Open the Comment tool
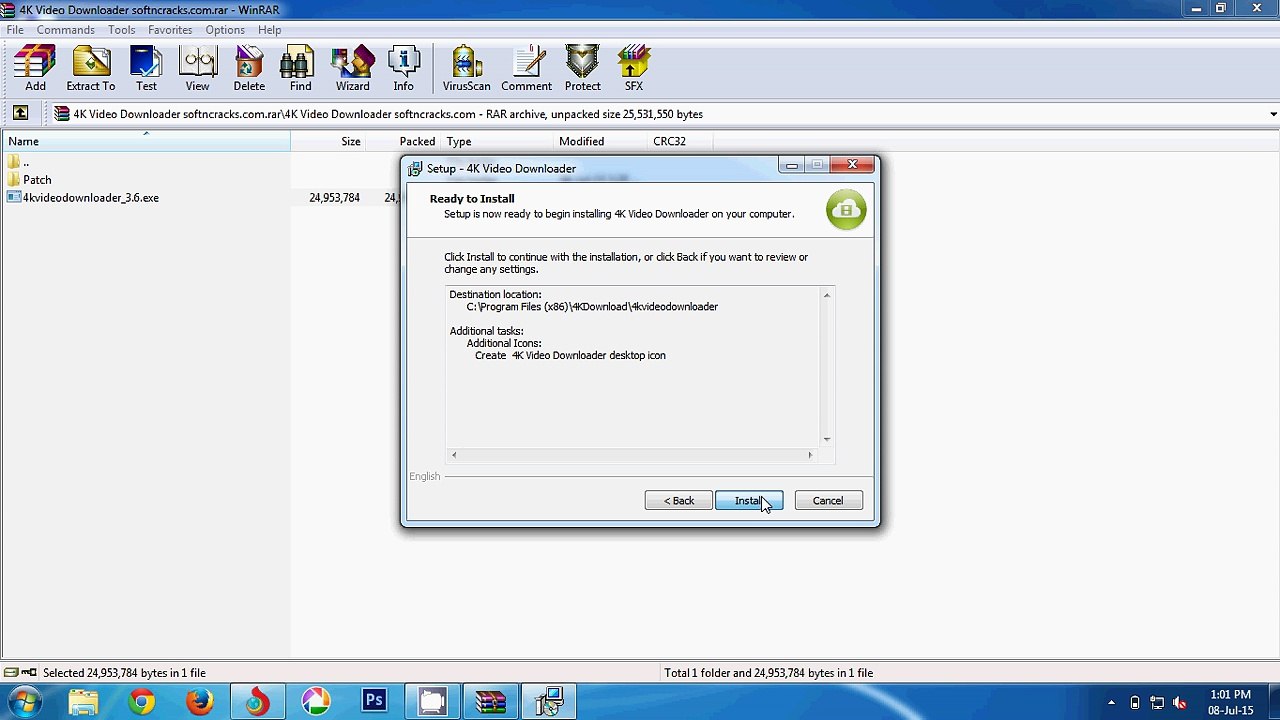 527,69
